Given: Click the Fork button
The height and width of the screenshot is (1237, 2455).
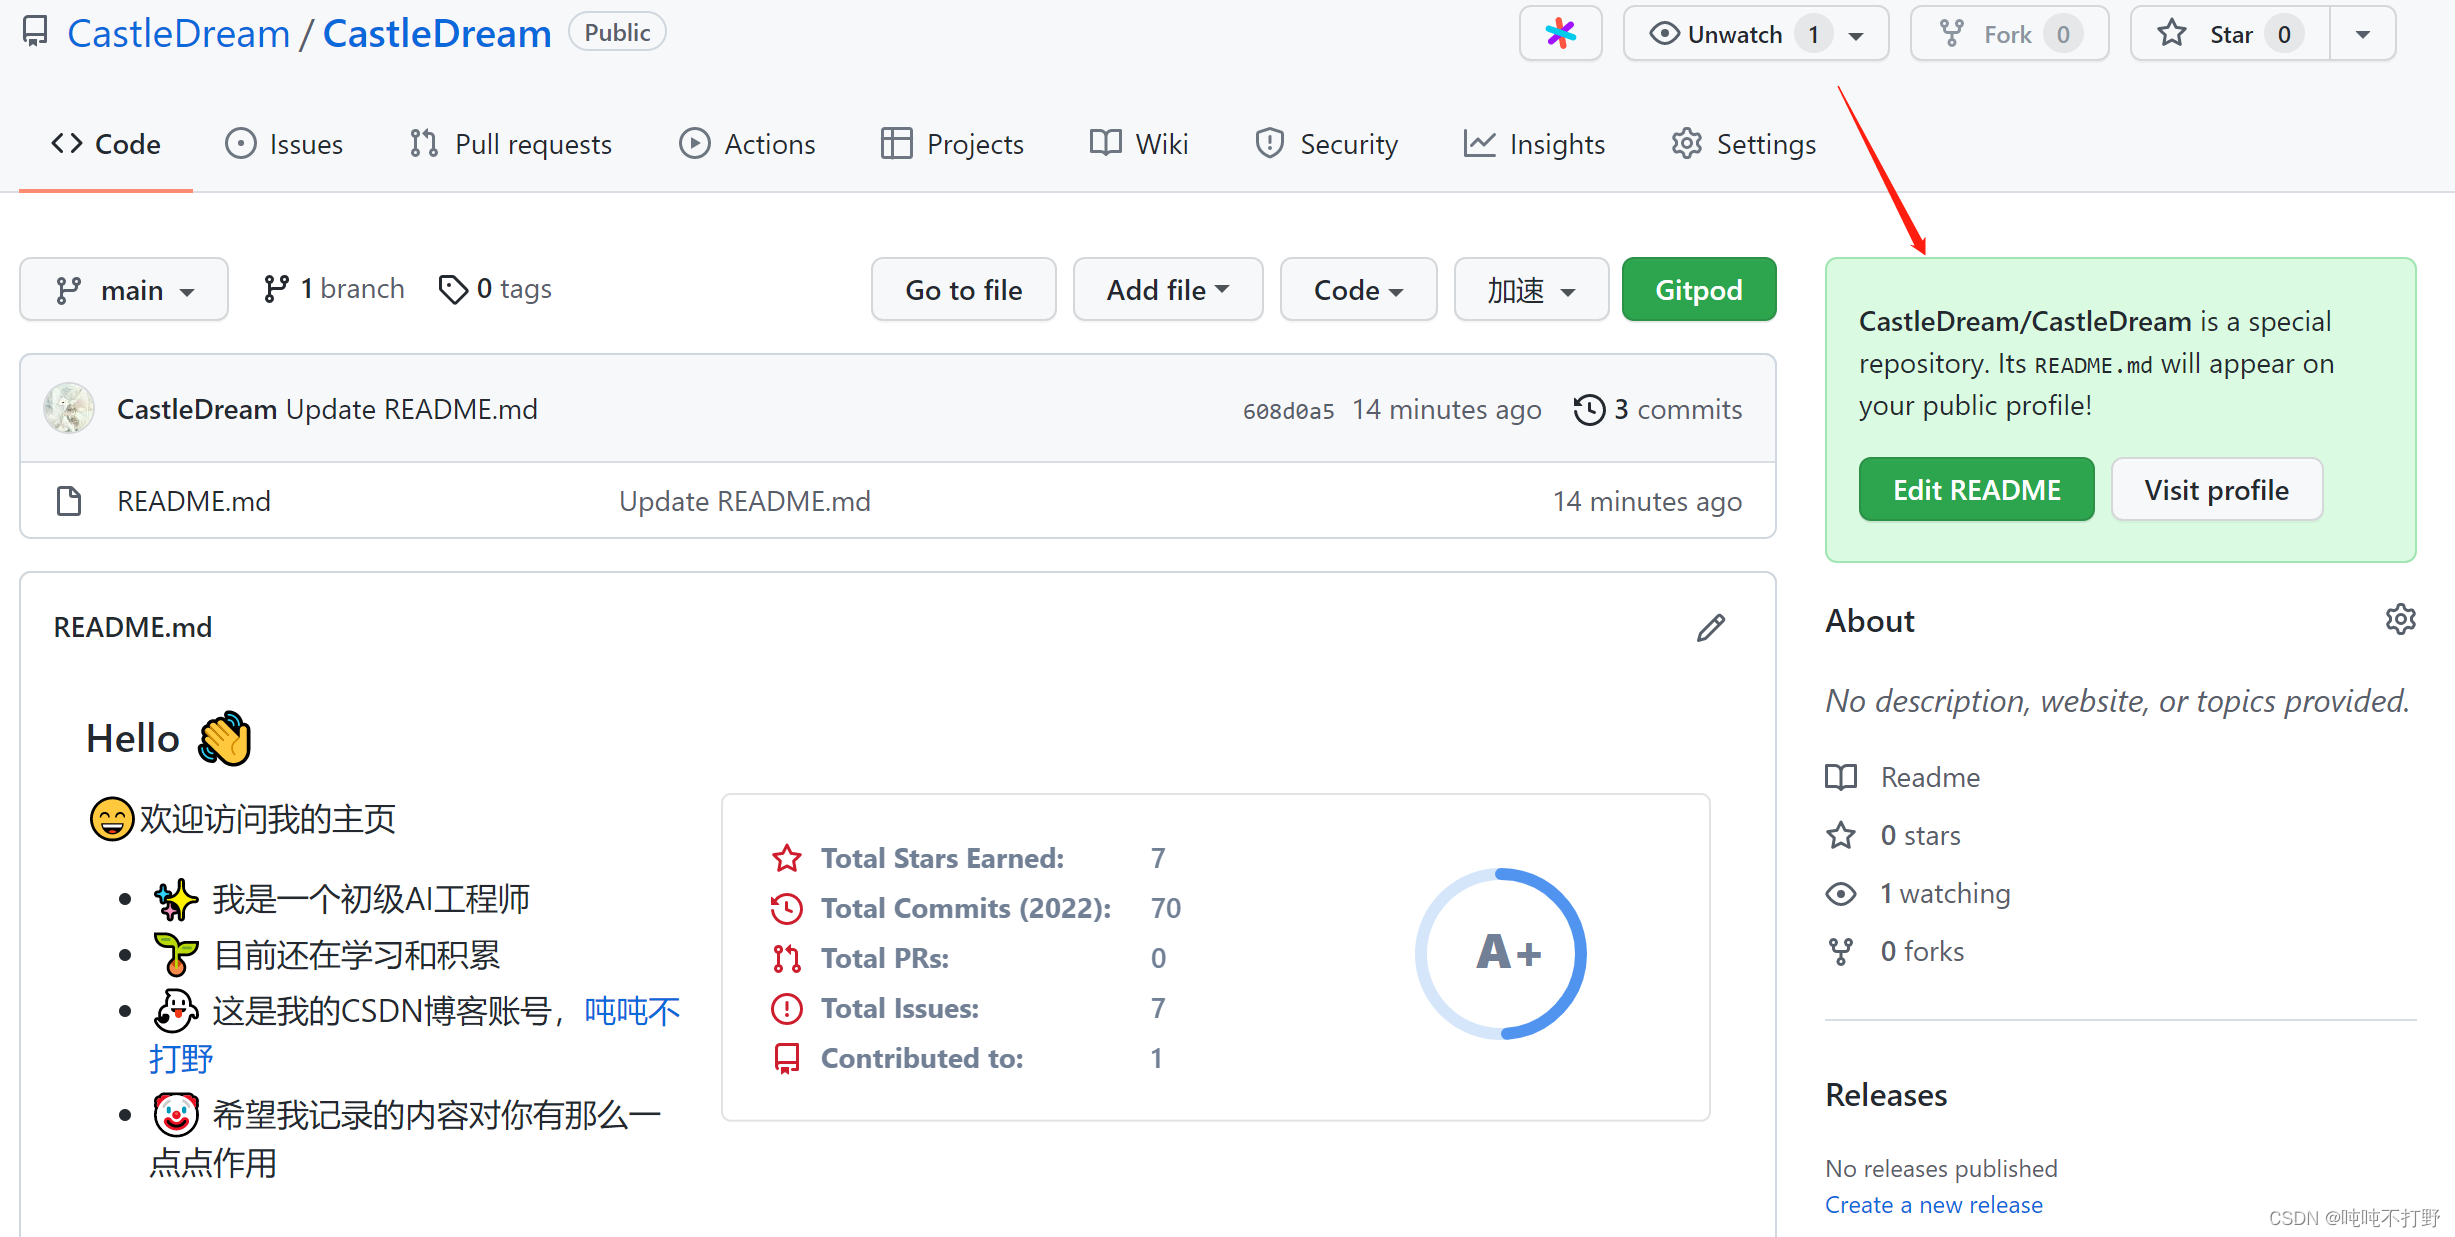Looking at the screenshot, I should click(x=2008, y=34).
